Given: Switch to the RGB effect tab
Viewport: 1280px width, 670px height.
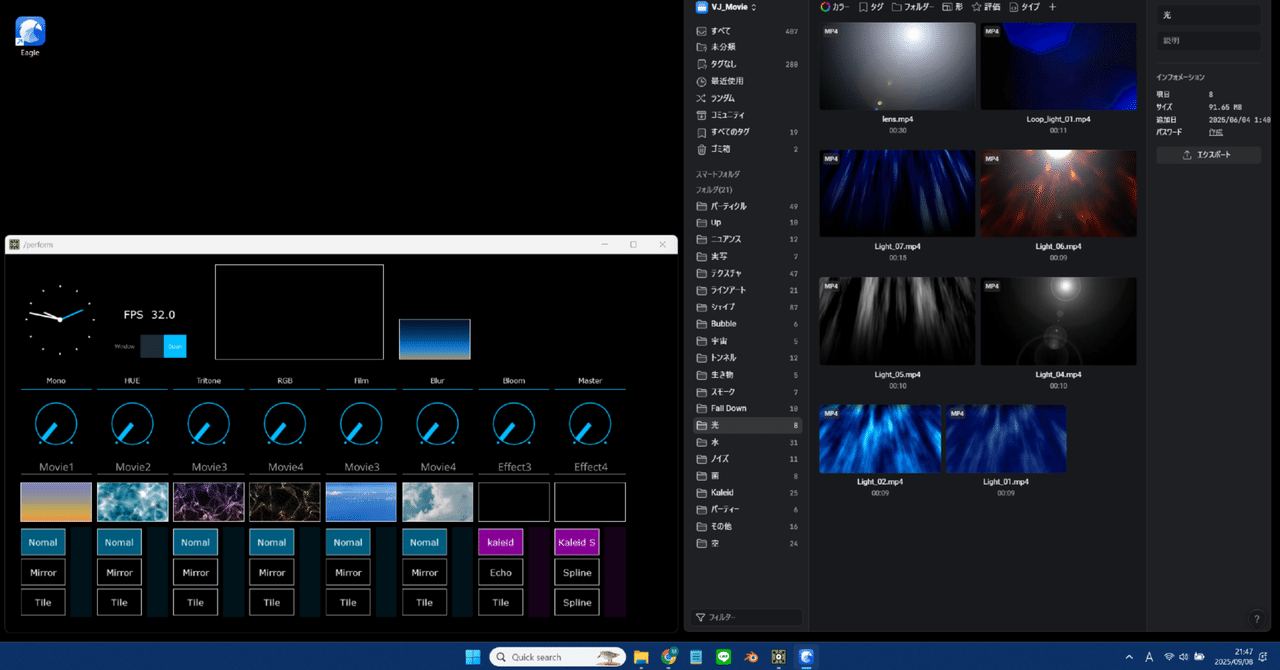Looking at the screenshot, I should (x=284, y=380).
